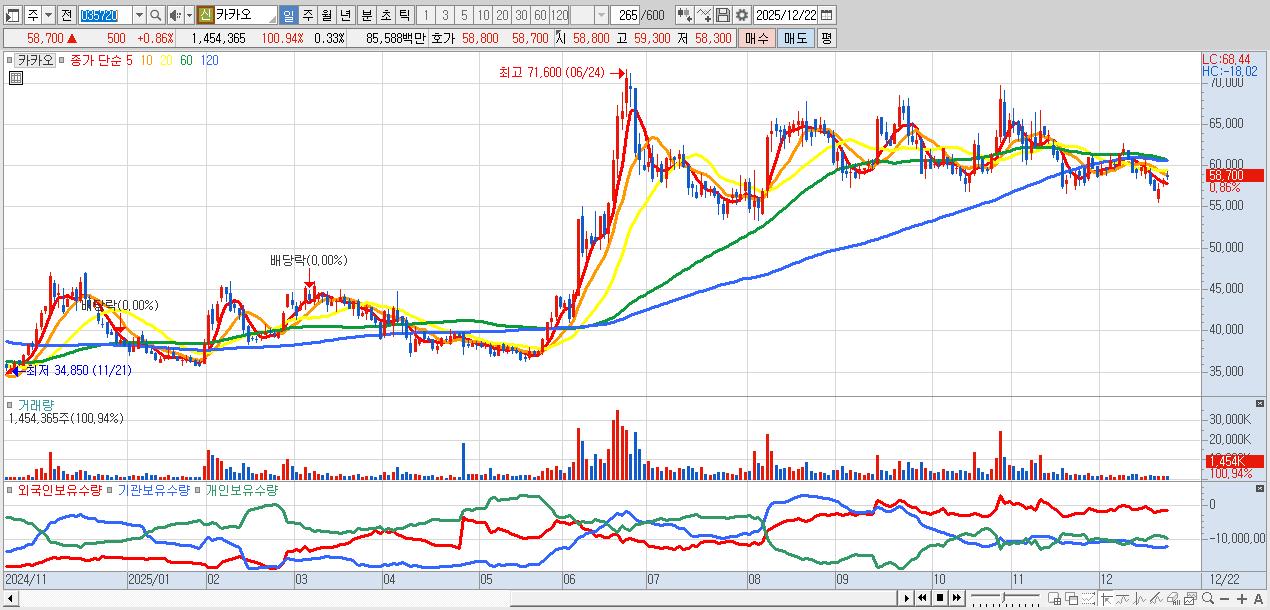
Task: Select the 주 weekly period button next to 일
Action: point(307,15)
